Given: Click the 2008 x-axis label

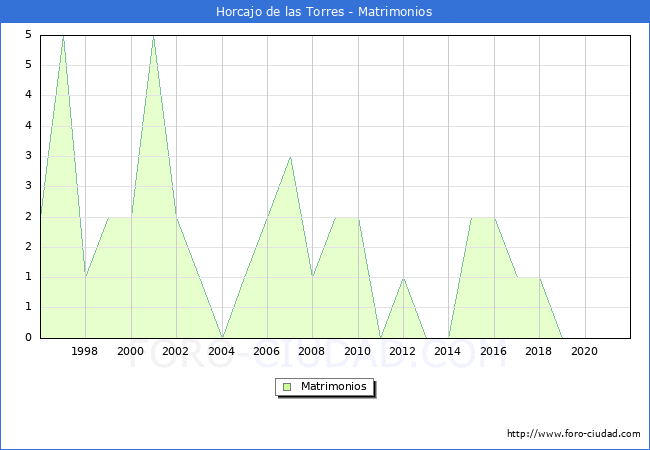Looking at the screenshot, I should click(311, 351).
